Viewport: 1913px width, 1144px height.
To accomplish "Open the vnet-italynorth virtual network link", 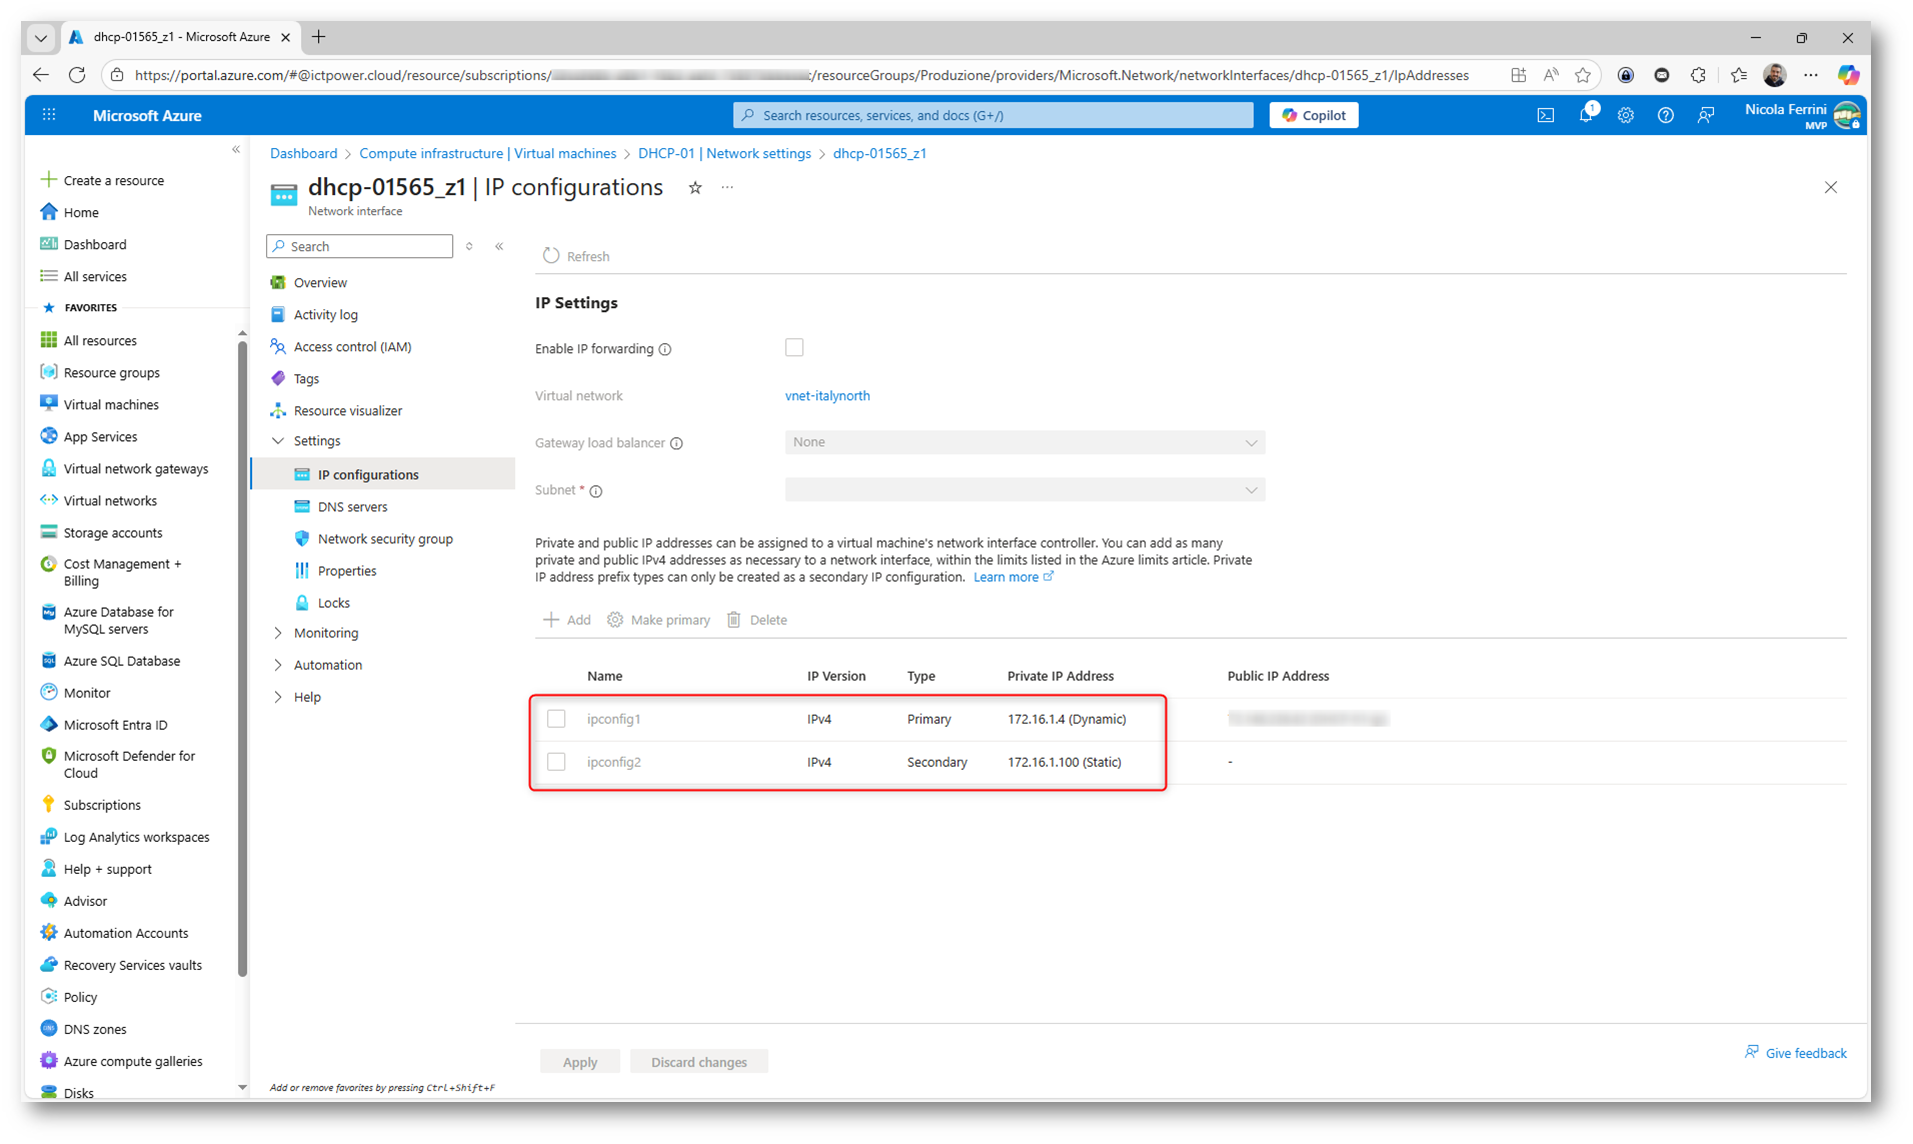I will click(x=827, y=396).
